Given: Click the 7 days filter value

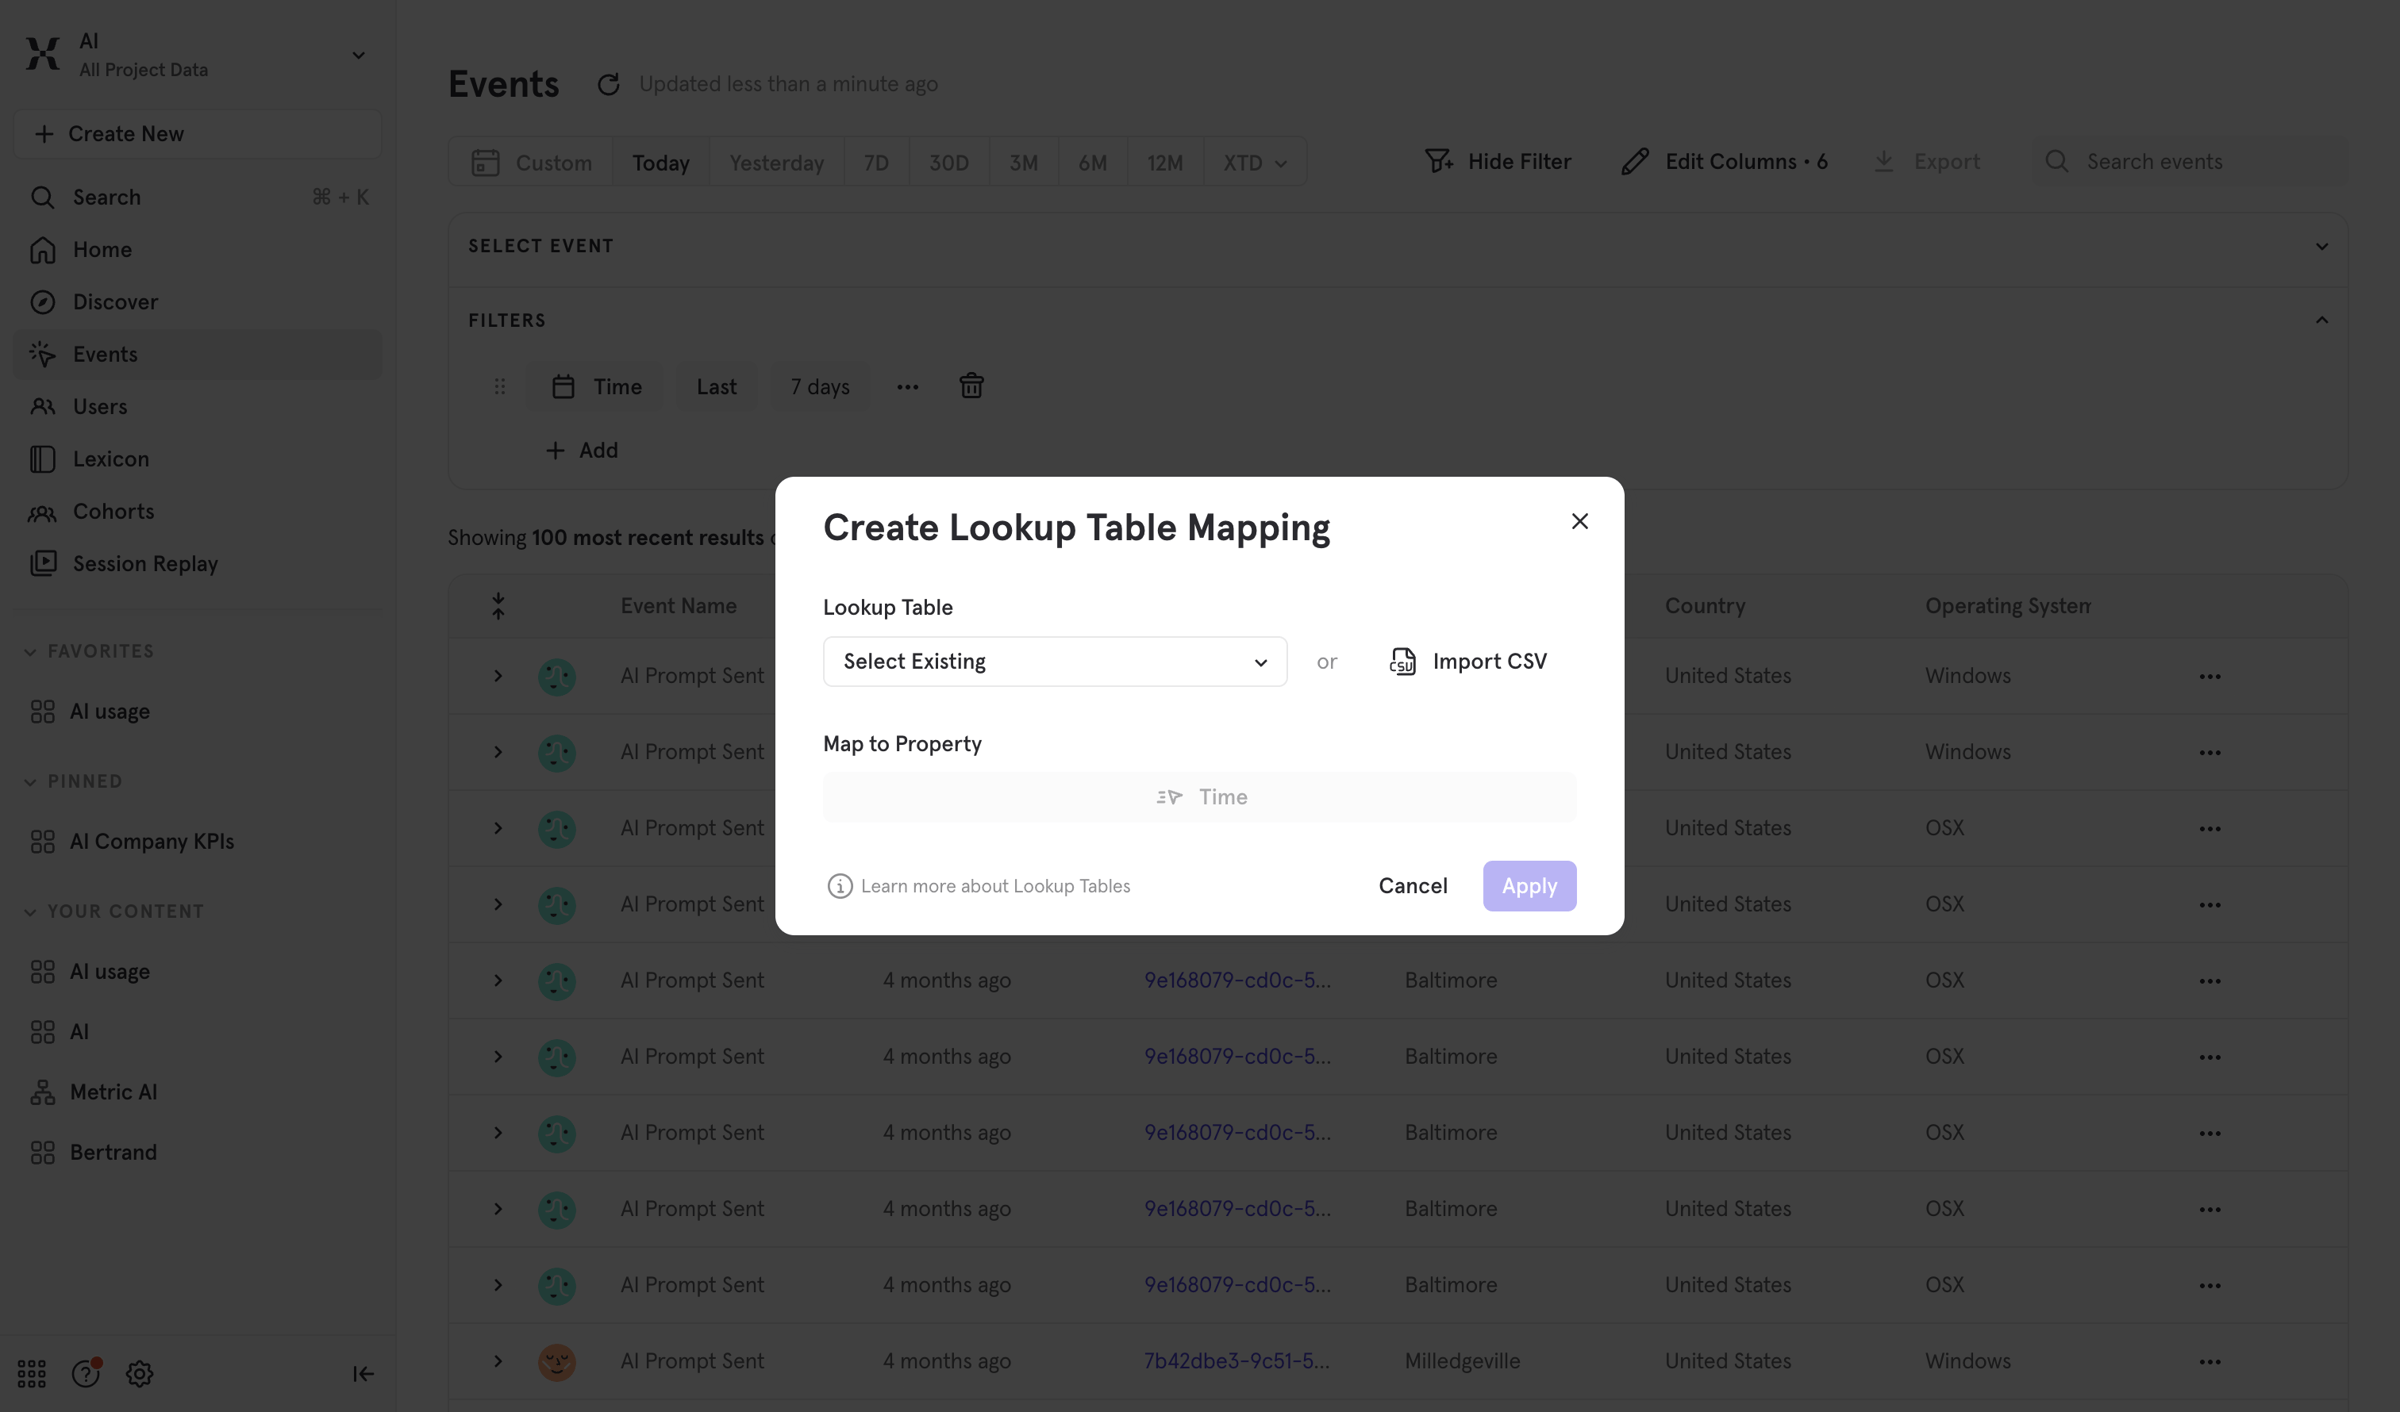Looking at the screenshot, I should click(819, 386).
